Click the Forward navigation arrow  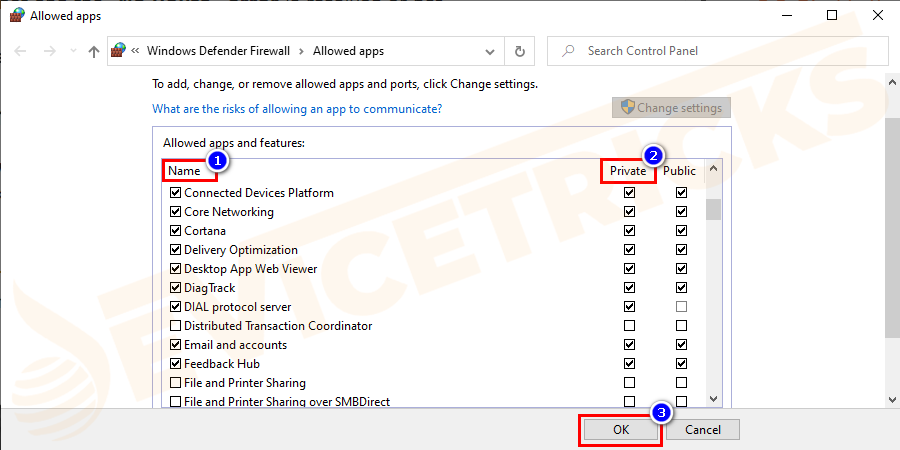coord(50,51)
